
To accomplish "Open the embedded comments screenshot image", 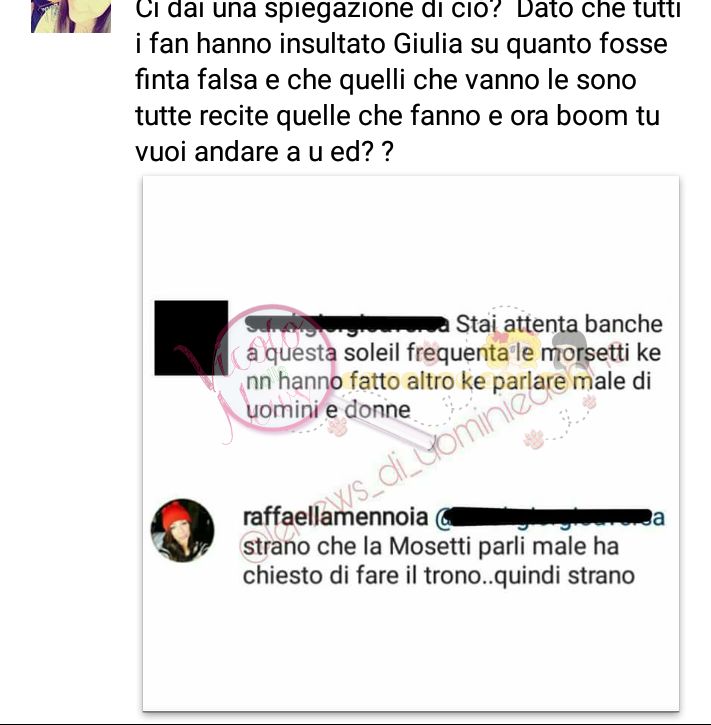I will [411, 443].
